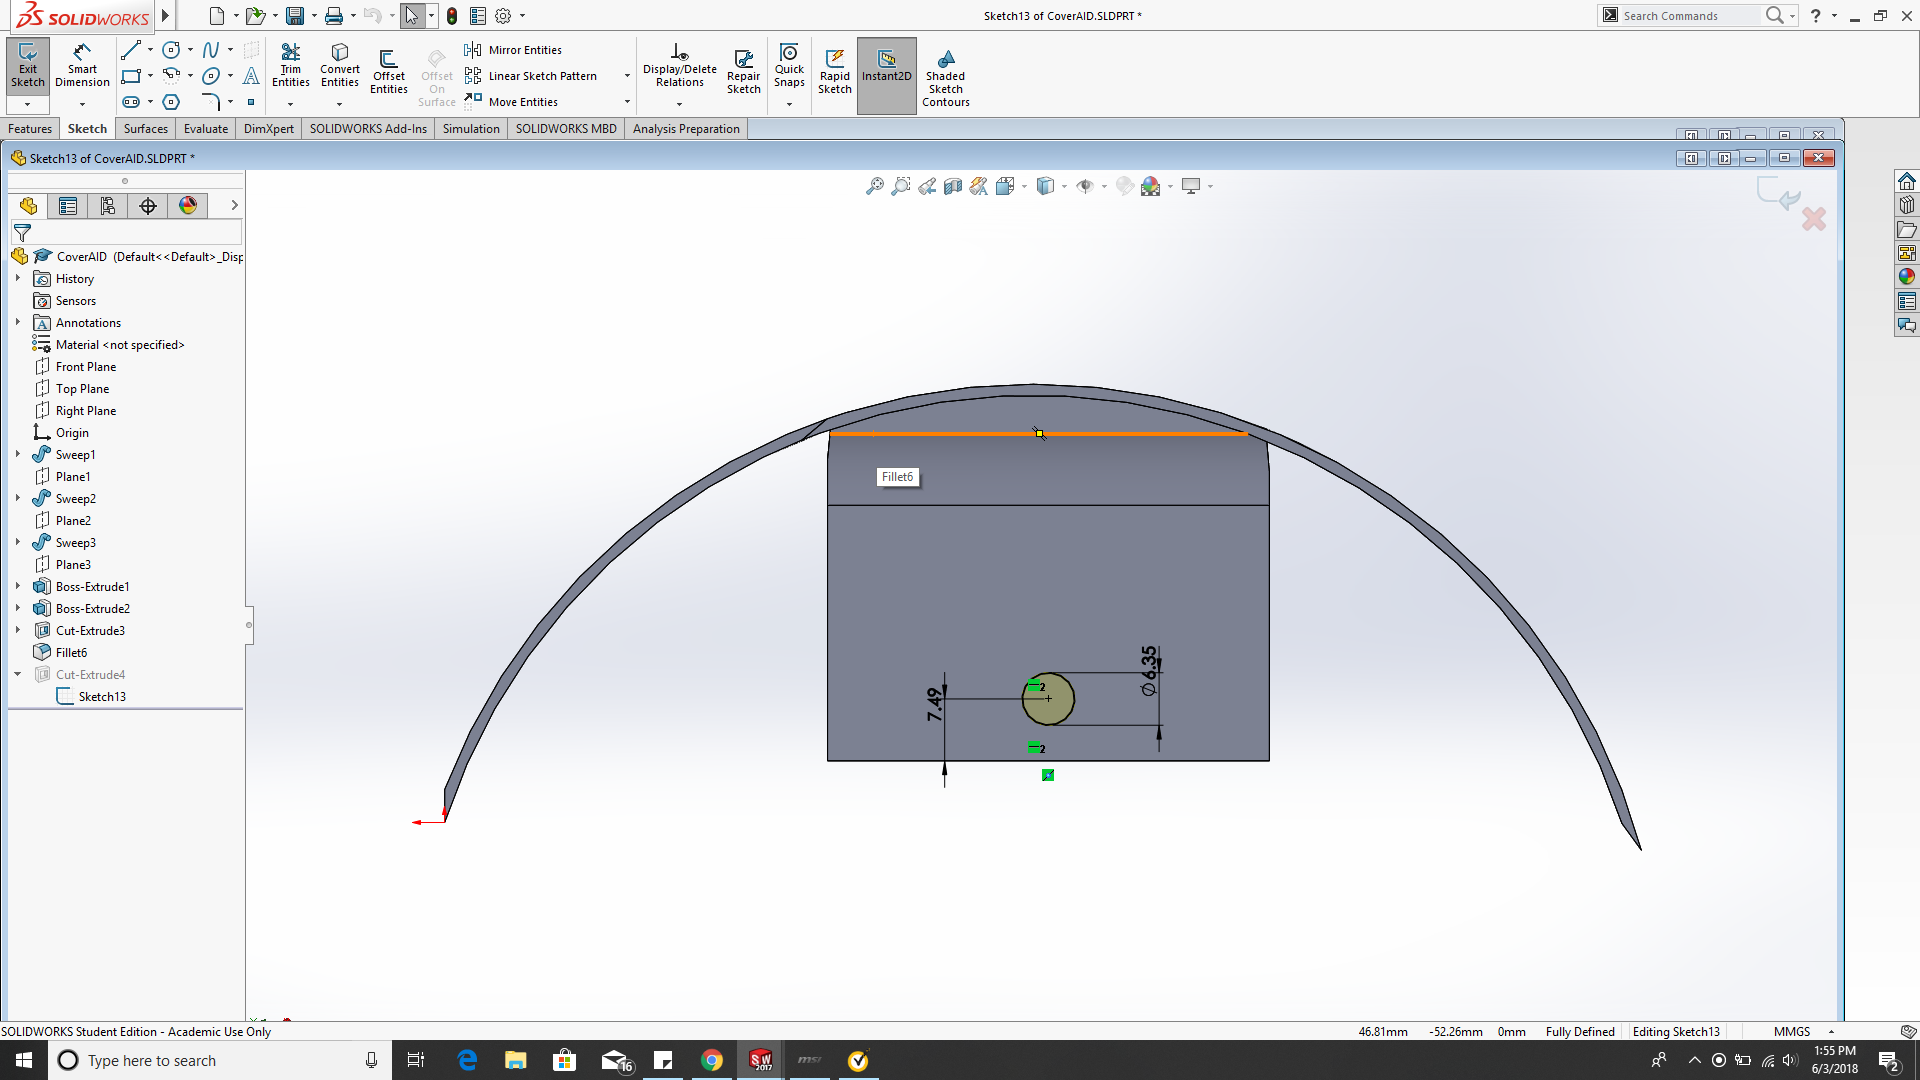Open the DisplayManager color tab

188,206
